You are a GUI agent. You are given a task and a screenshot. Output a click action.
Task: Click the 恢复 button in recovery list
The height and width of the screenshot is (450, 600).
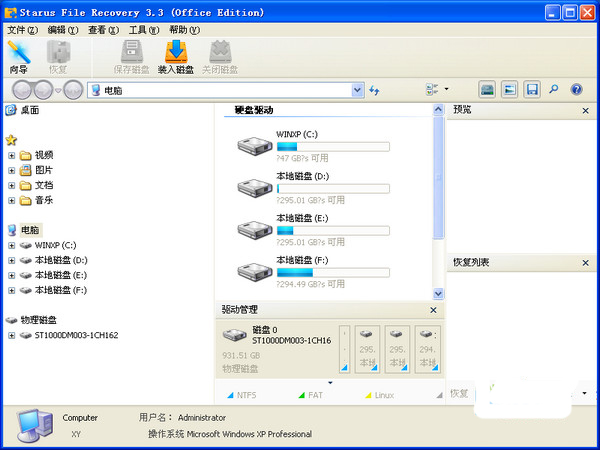[459, 393]
